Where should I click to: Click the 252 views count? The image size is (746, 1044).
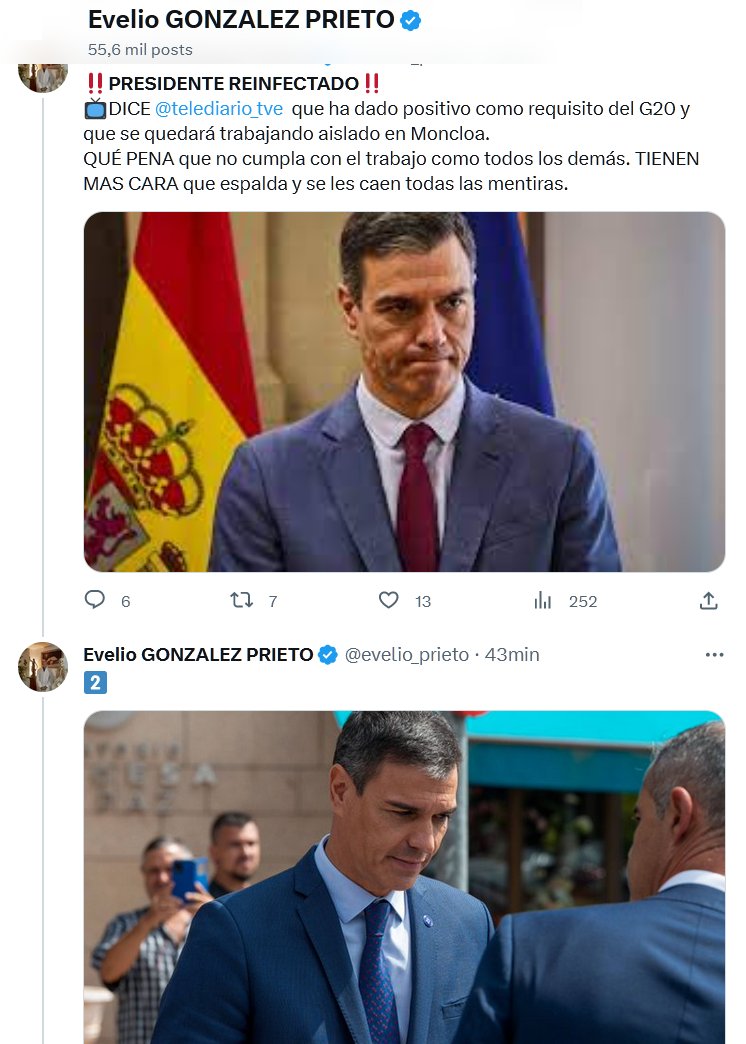pyautogui.click(x=582, y=601)
